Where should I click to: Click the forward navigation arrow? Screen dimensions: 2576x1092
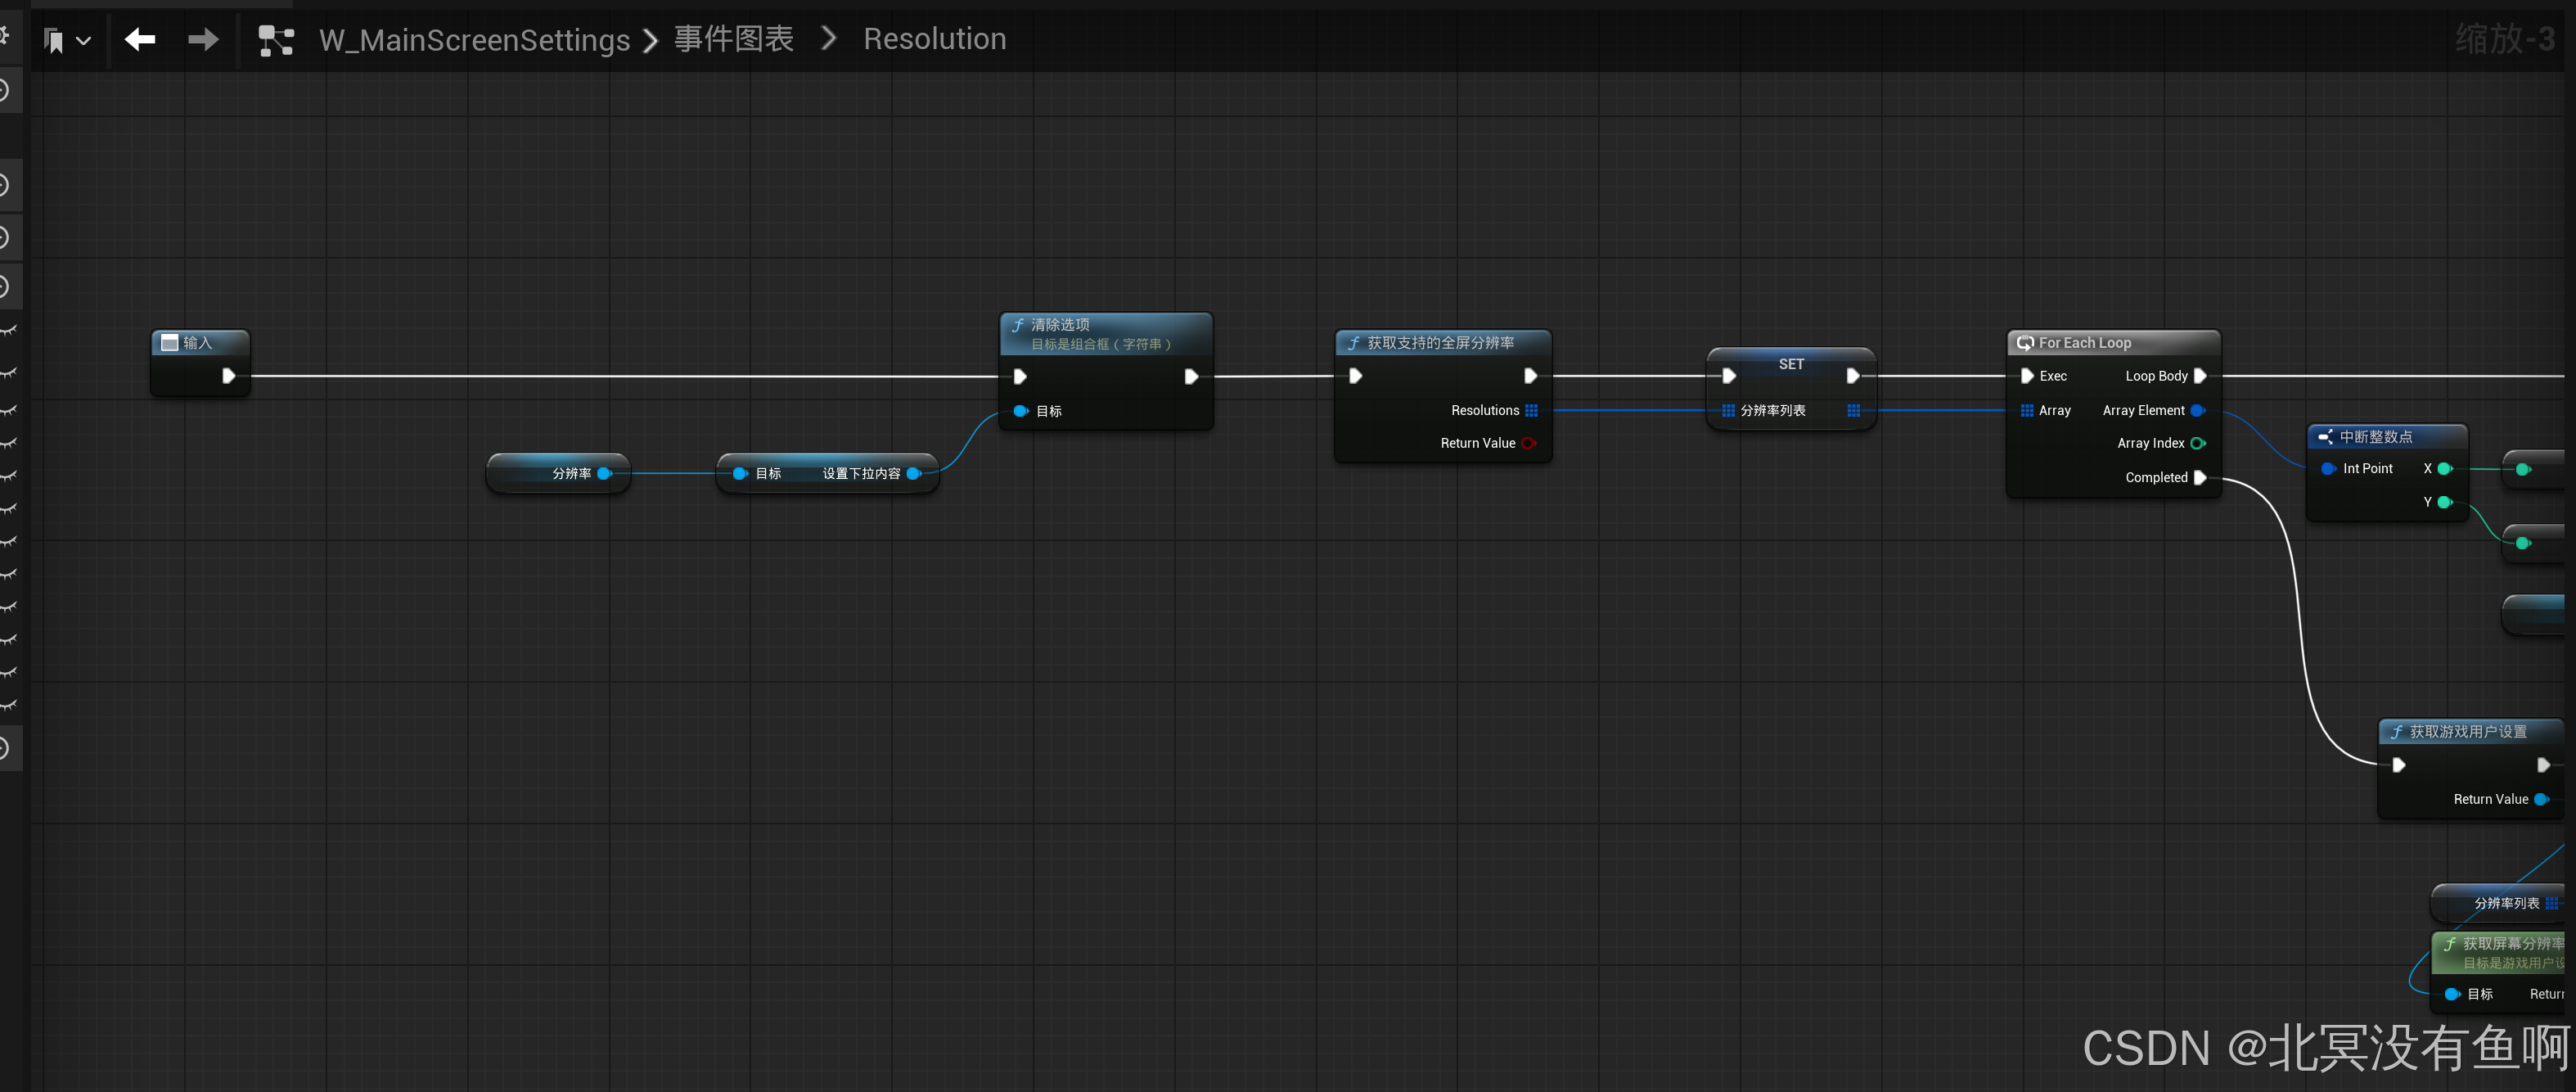203,39
